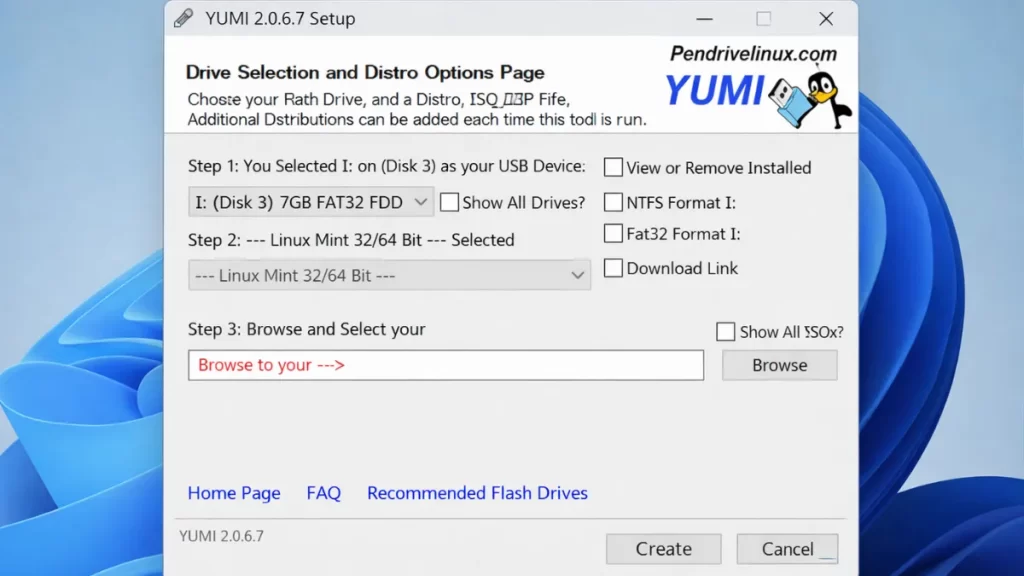Open the Home Page link
This screenshot has width=1024, height=576.
tap(234, 493)
